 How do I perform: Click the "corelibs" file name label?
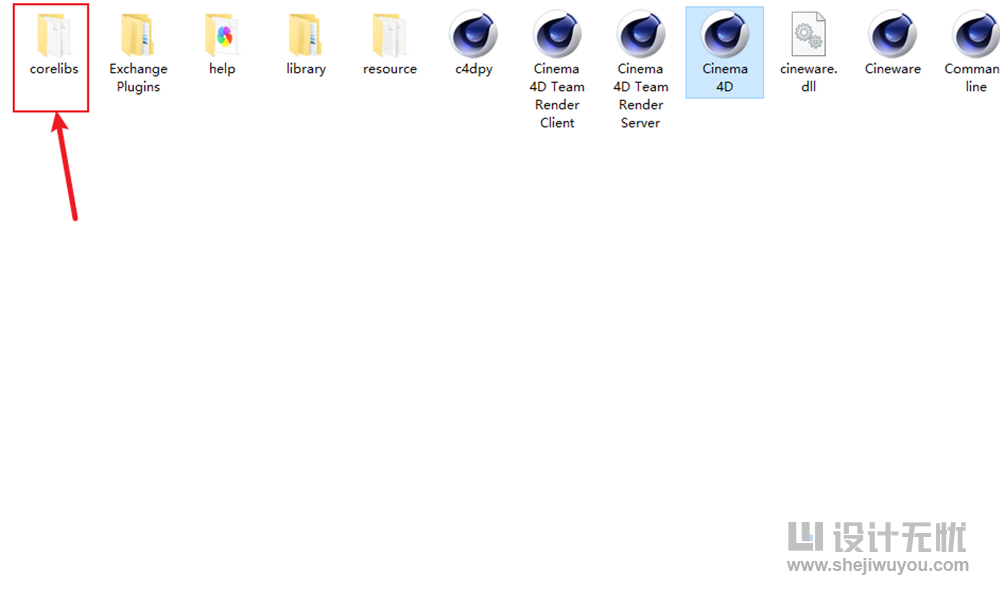pos(54,69)
